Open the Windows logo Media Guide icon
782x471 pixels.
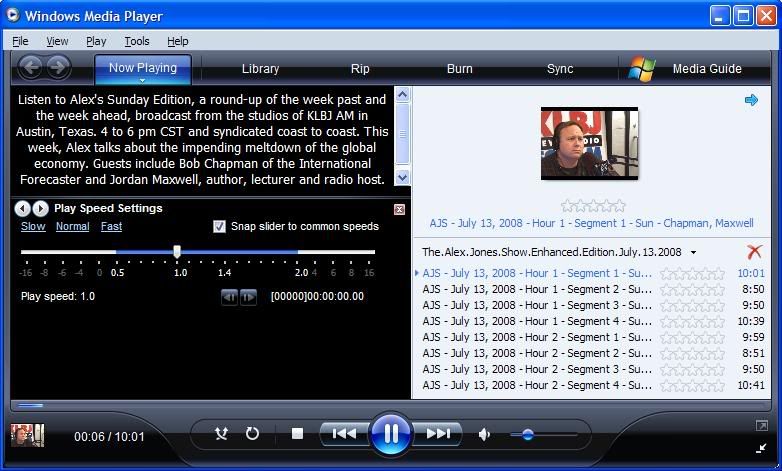pos(642,69)
